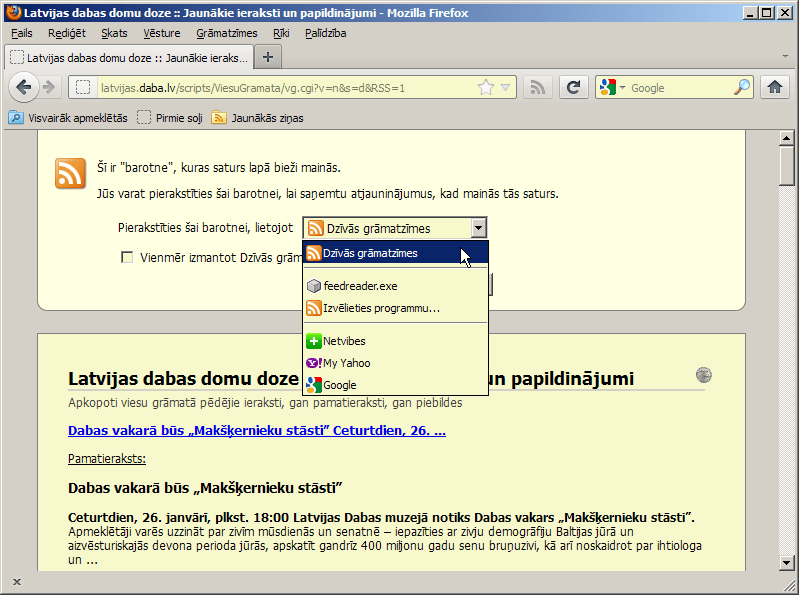Open the Google search engine selector
799x595 pixels.
pyautogui.click(x=612, y=88)
